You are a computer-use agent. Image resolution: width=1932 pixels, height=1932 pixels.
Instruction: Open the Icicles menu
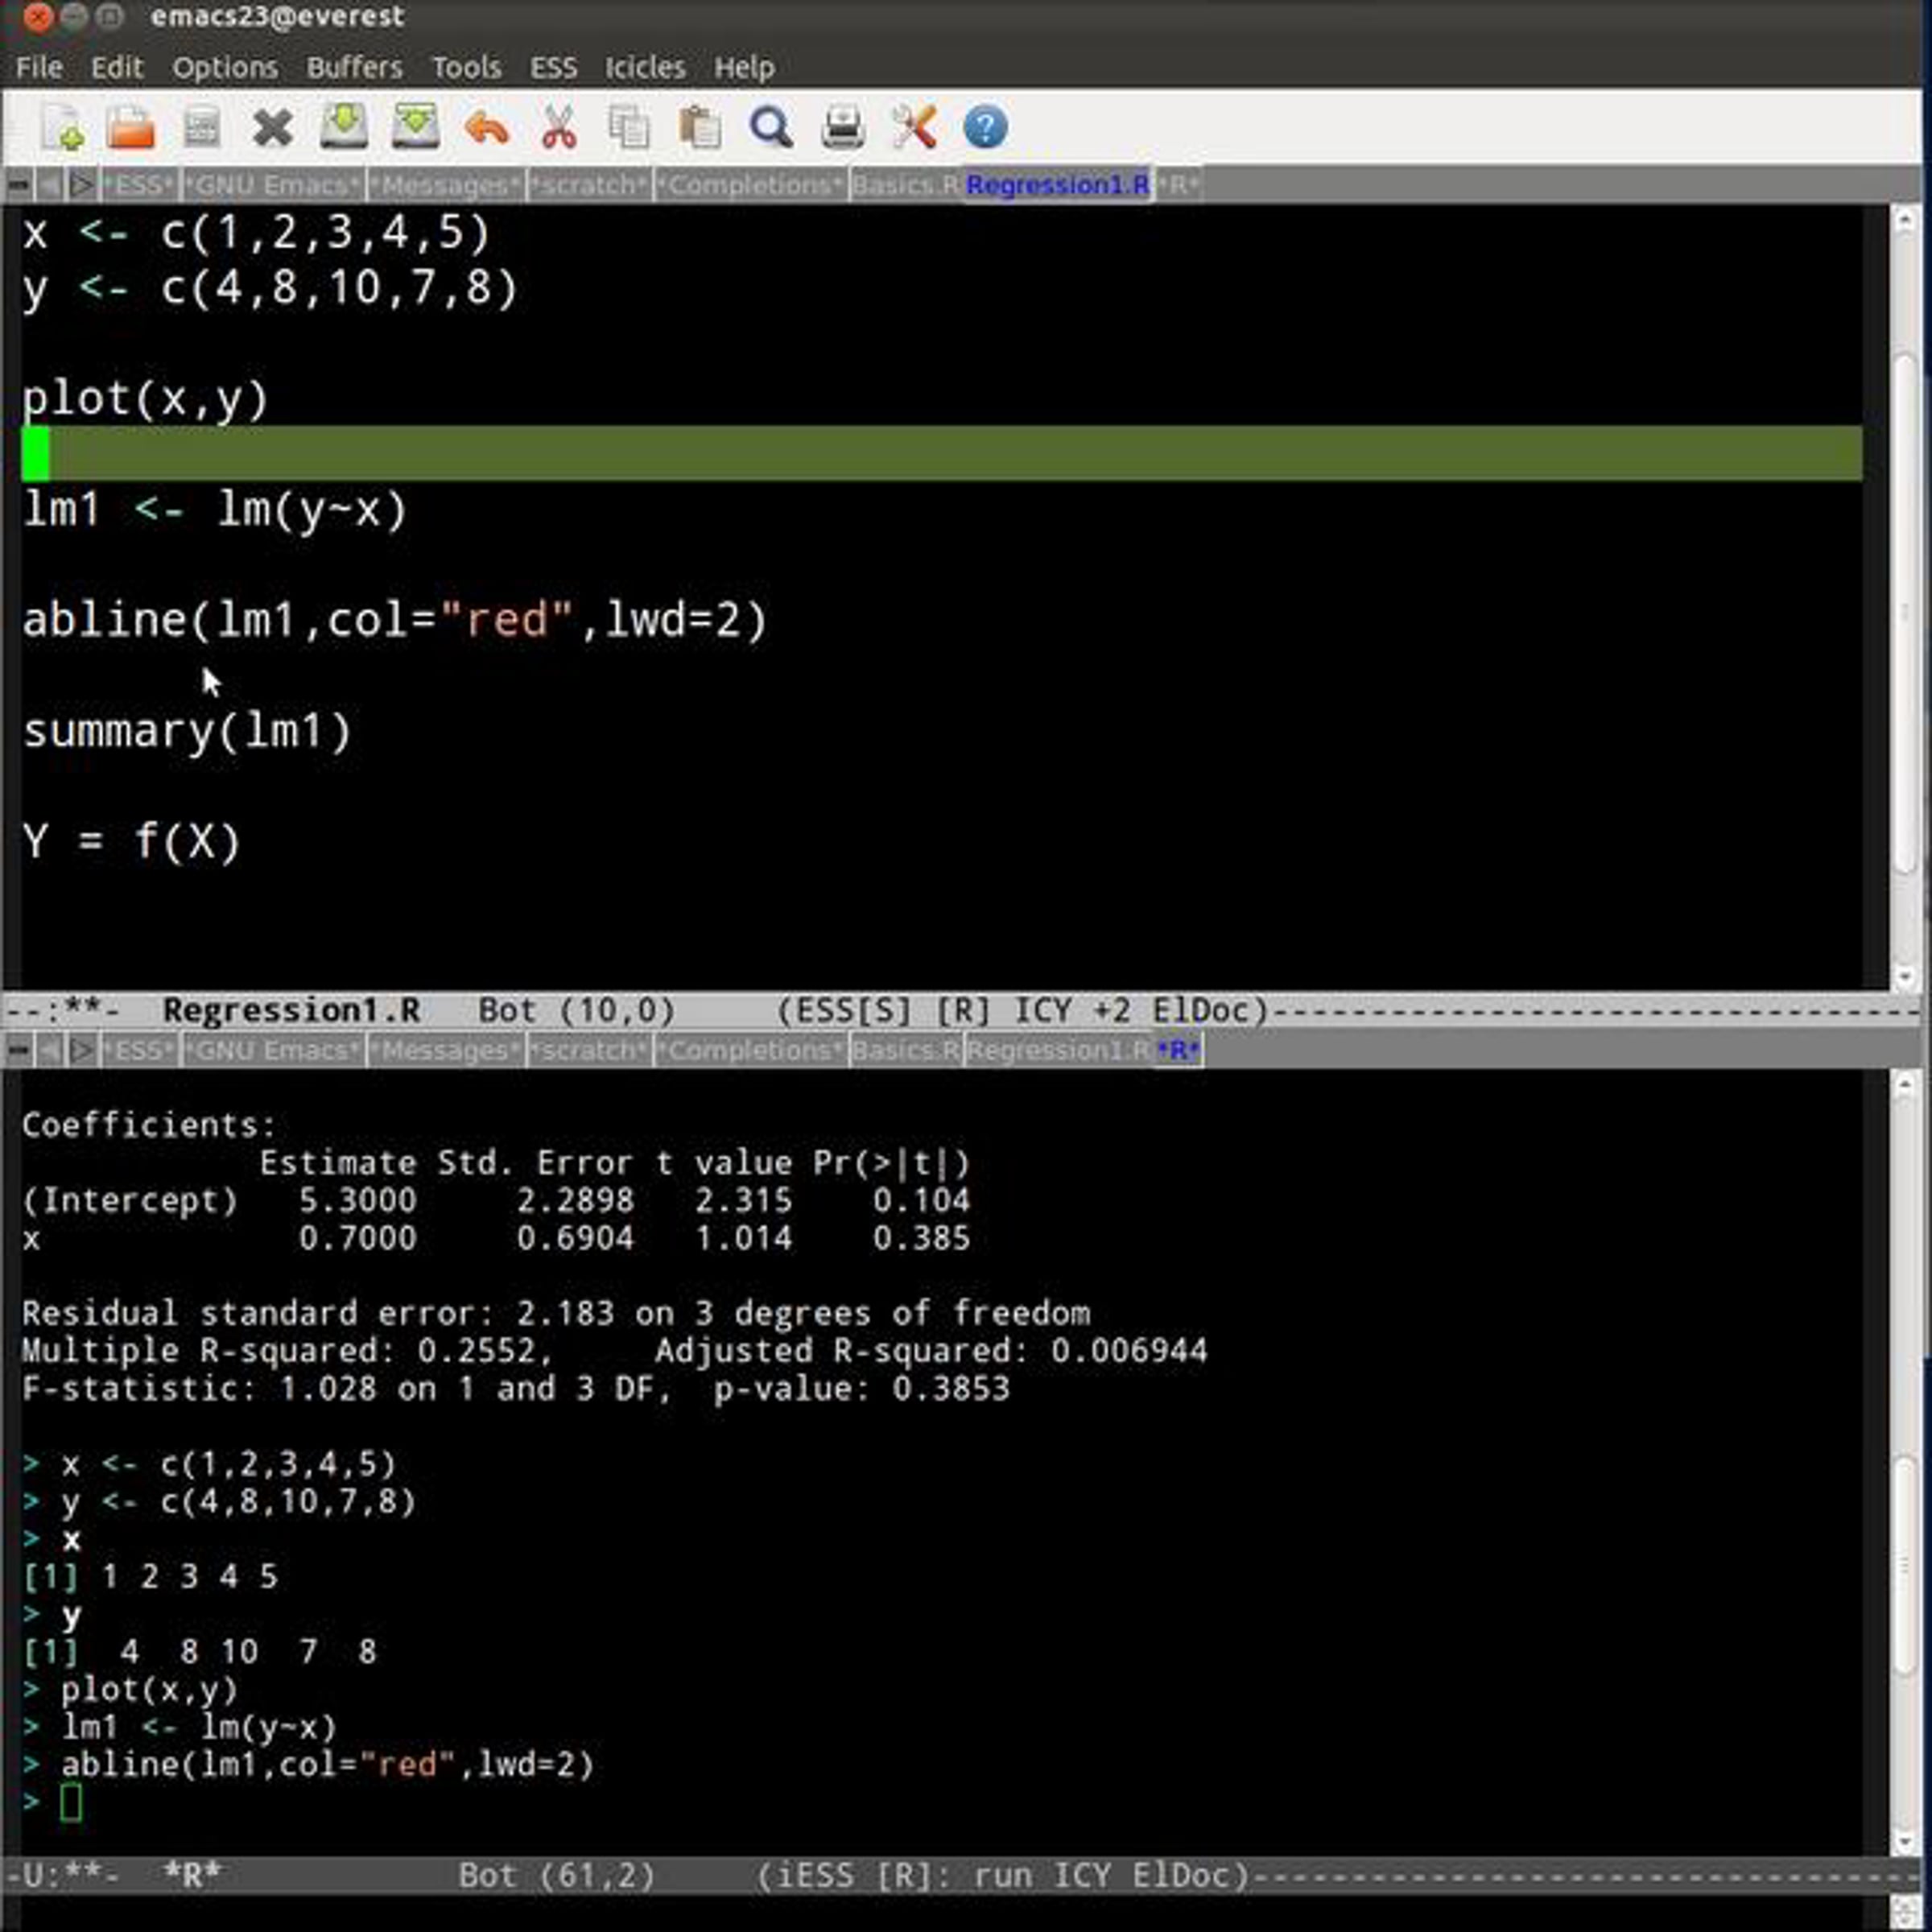pyautogui.click(x=645, y=68)
